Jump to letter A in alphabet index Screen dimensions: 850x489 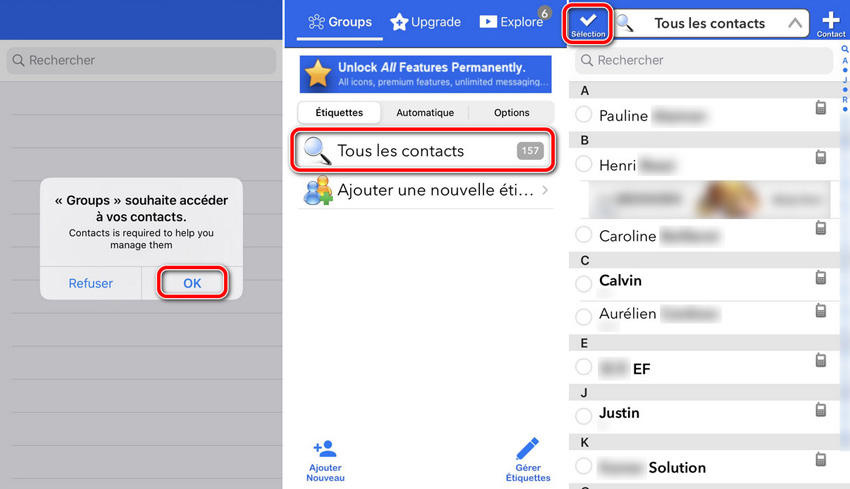pyautogui.click(x=845, y=61)
